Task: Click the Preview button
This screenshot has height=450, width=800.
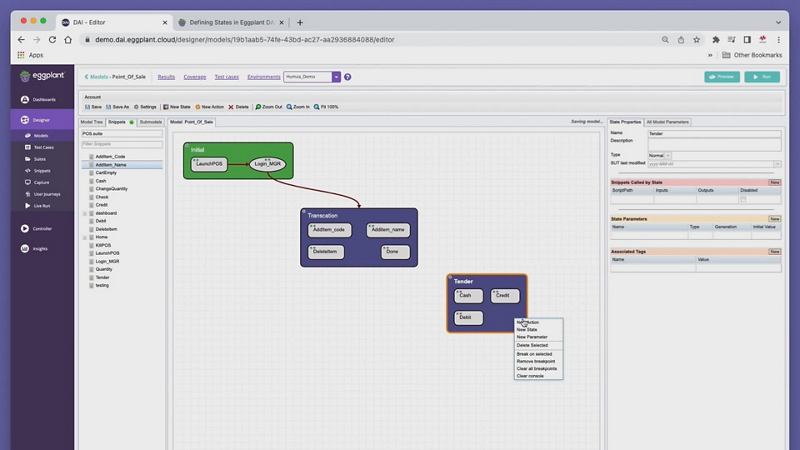Action: pyautogui.click(x=722, y=77)
